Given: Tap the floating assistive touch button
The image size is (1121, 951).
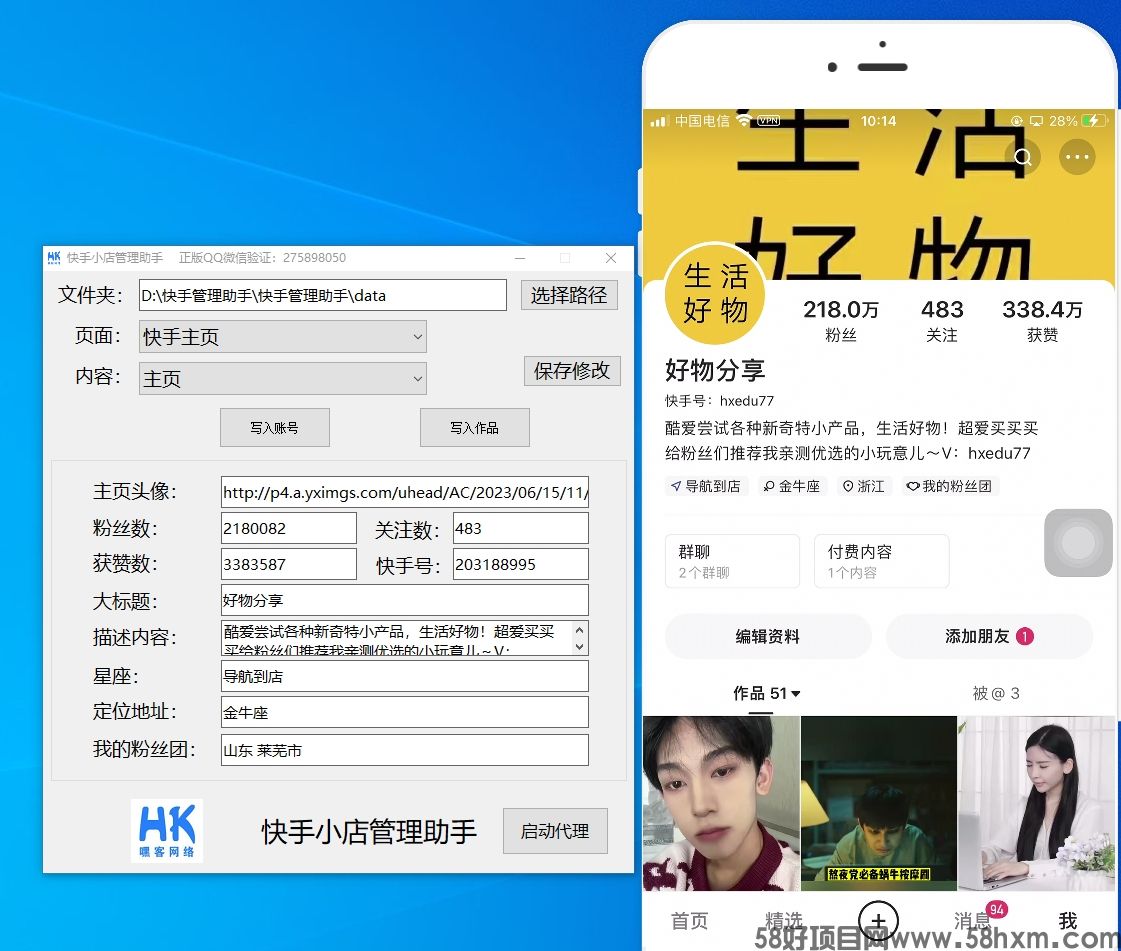Looking at the screenshot, I should 1078,543.
